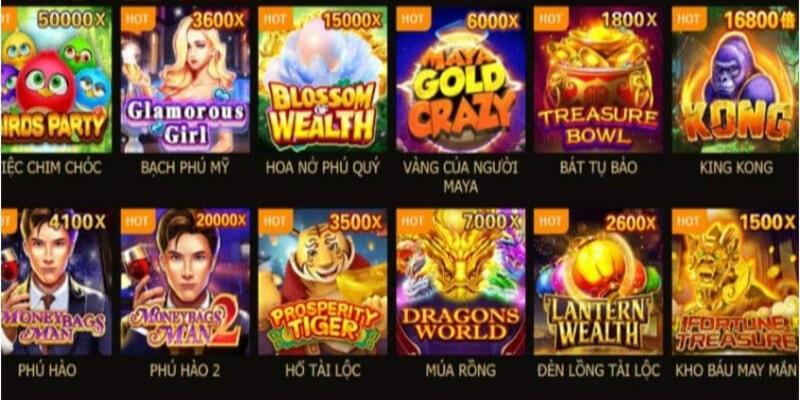Viewport: 800px width, 400px height.
Task: Launch the Glamorous Girl slot game
Action: [185, 80]
